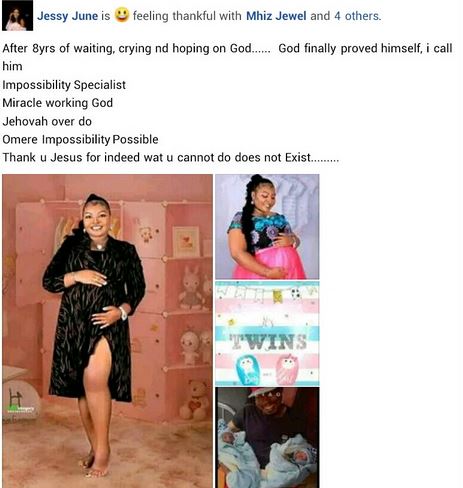Open the large black dress maternity photo

(x=107, y=331)
